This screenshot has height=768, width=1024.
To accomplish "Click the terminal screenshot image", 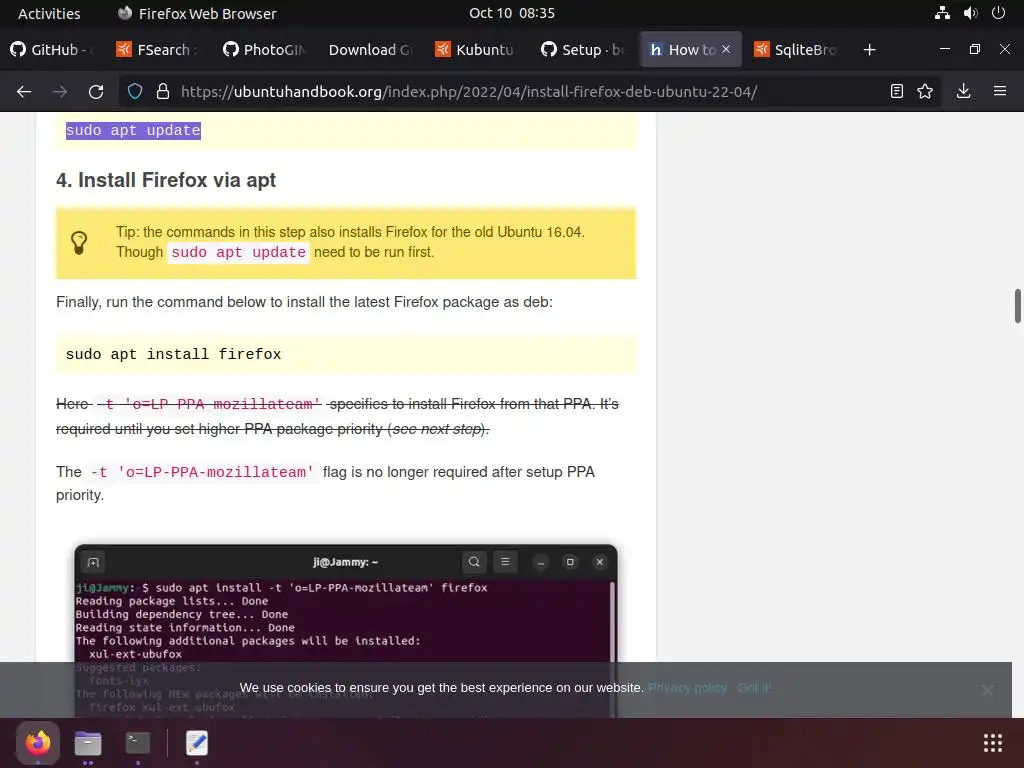I will tap(345, 631).
